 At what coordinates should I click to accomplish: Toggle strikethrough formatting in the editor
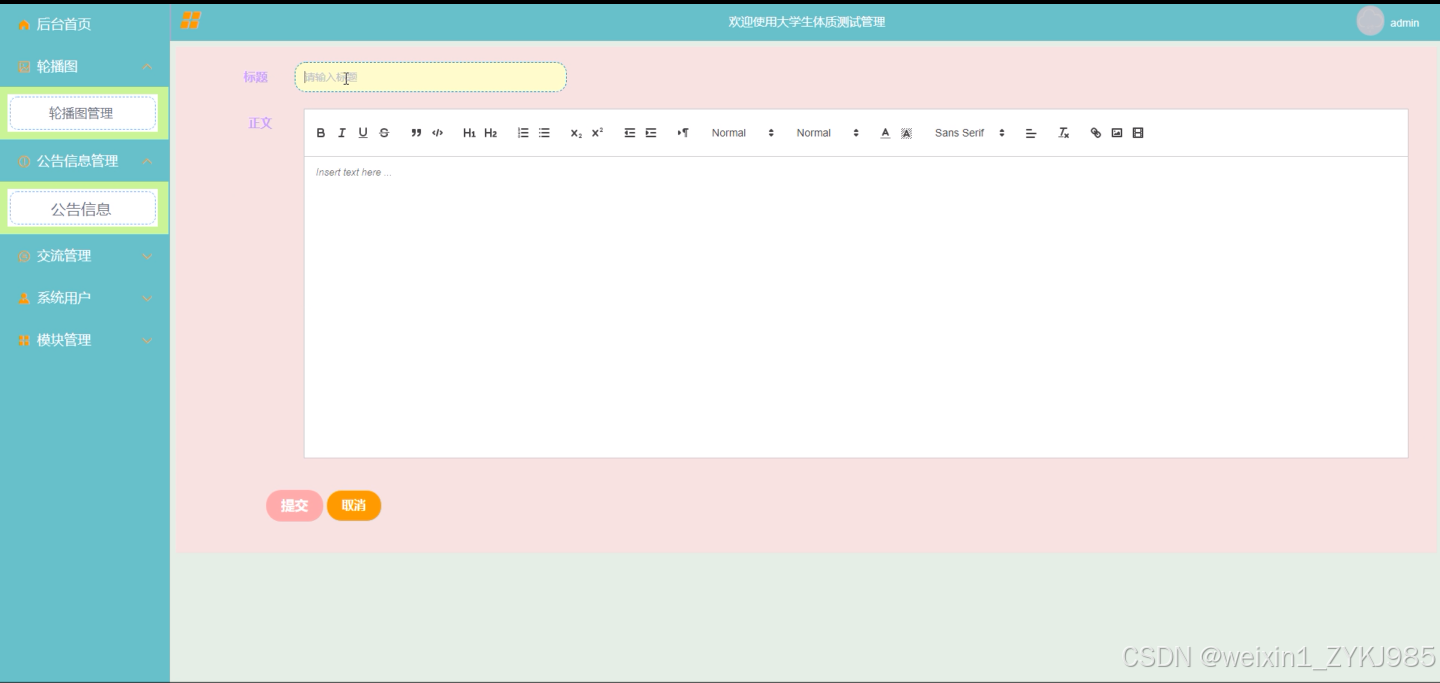pos(384,133)
